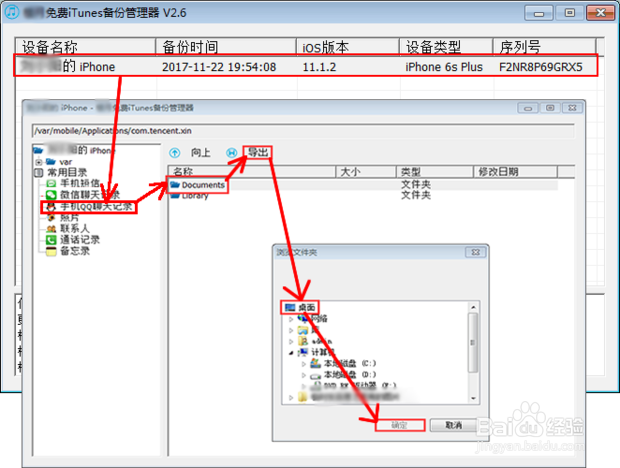Click the libraries folder icon

[x=303, y=330]
